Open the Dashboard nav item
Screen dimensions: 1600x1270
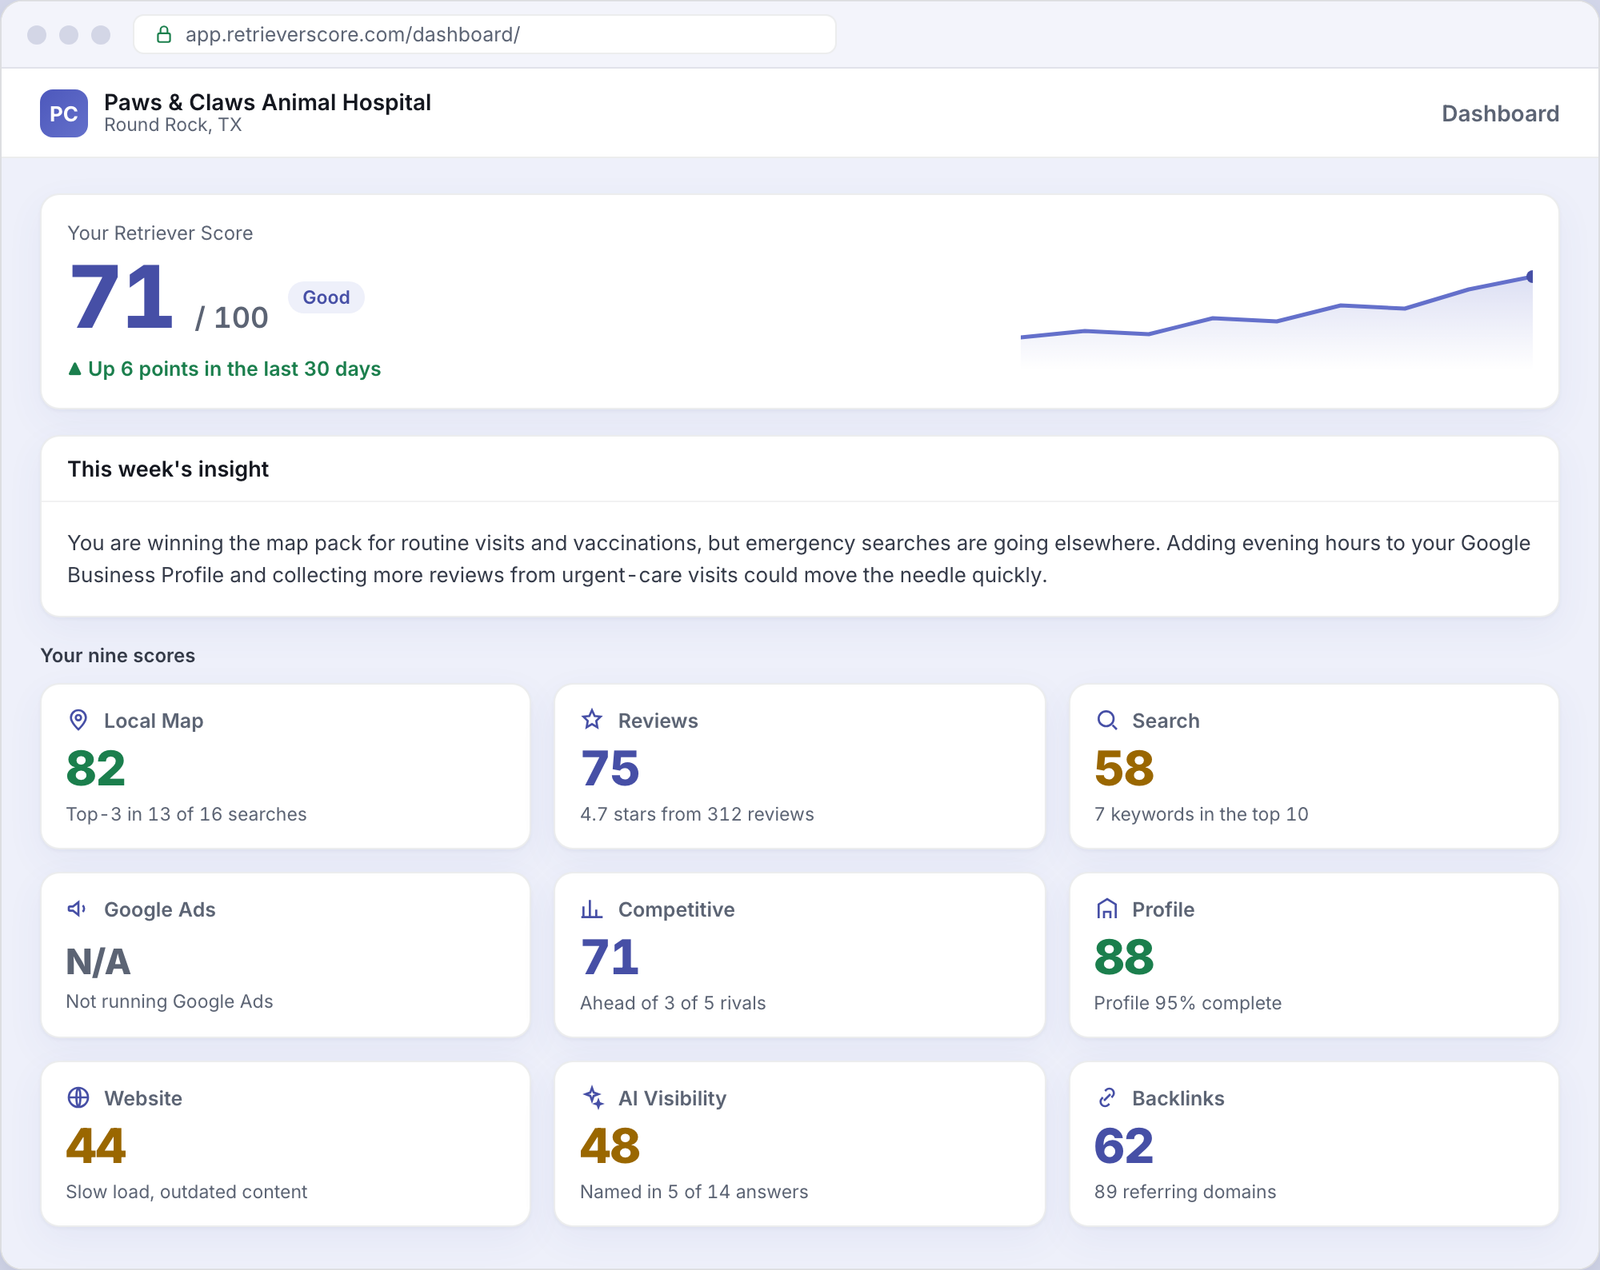click(1500, 113)
